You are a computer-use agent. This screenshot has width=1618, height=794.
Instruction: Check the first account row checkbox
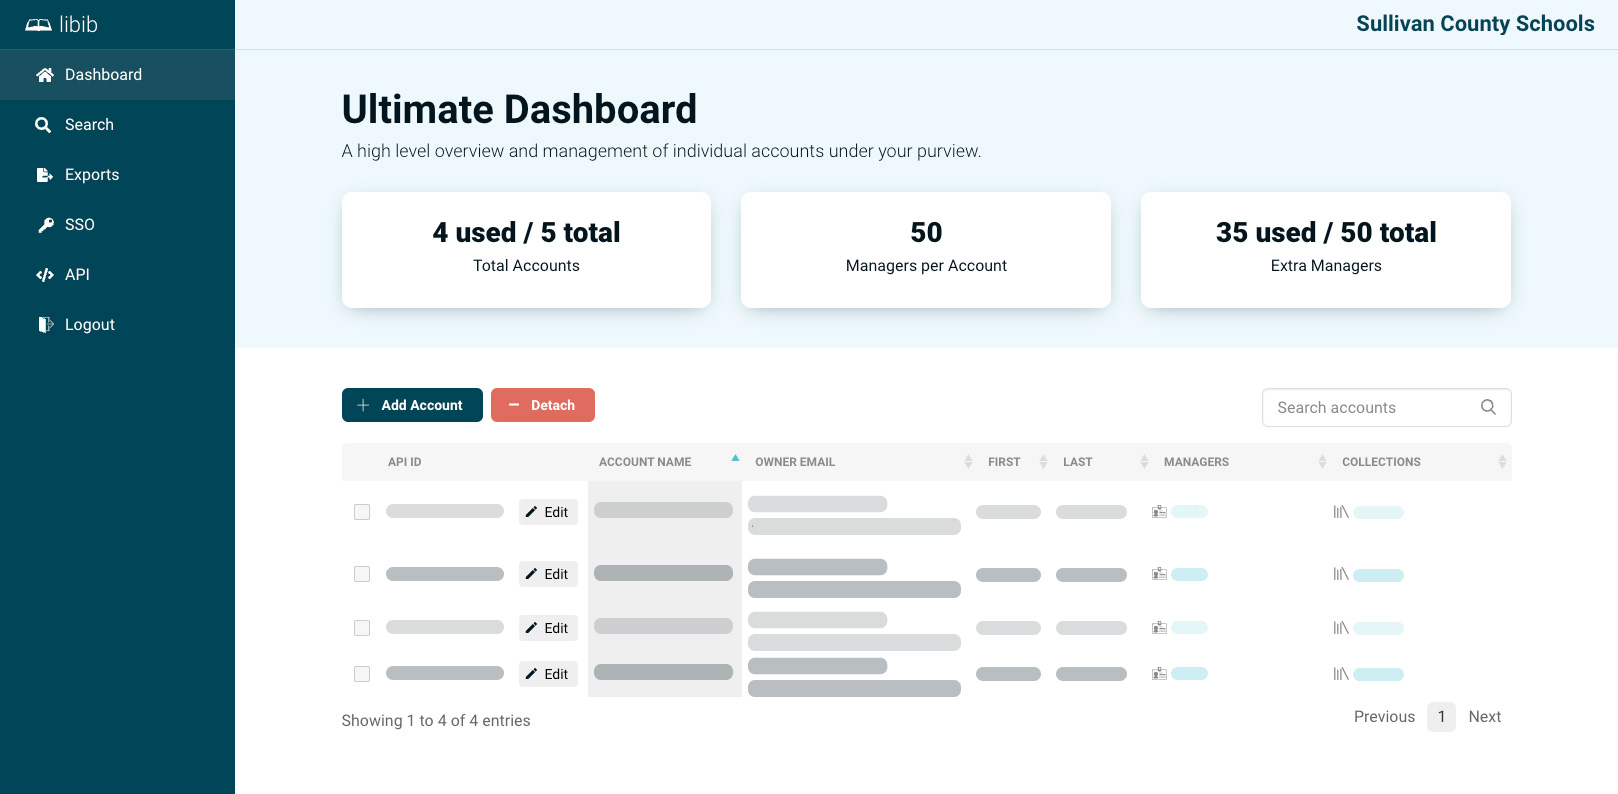(362, 512)
